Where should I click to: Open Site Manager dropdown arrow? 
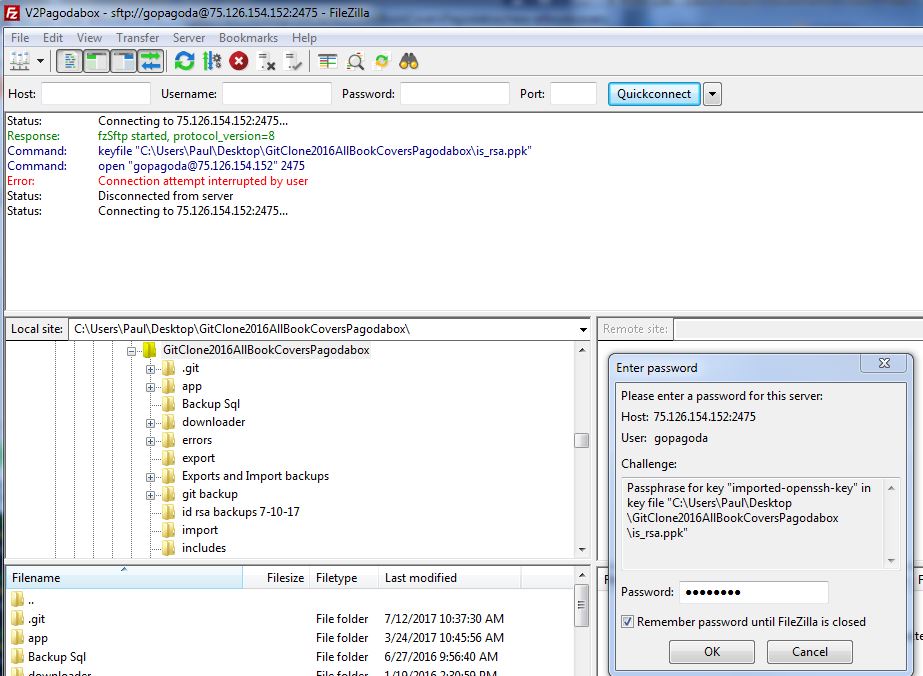tap(41, 61)
